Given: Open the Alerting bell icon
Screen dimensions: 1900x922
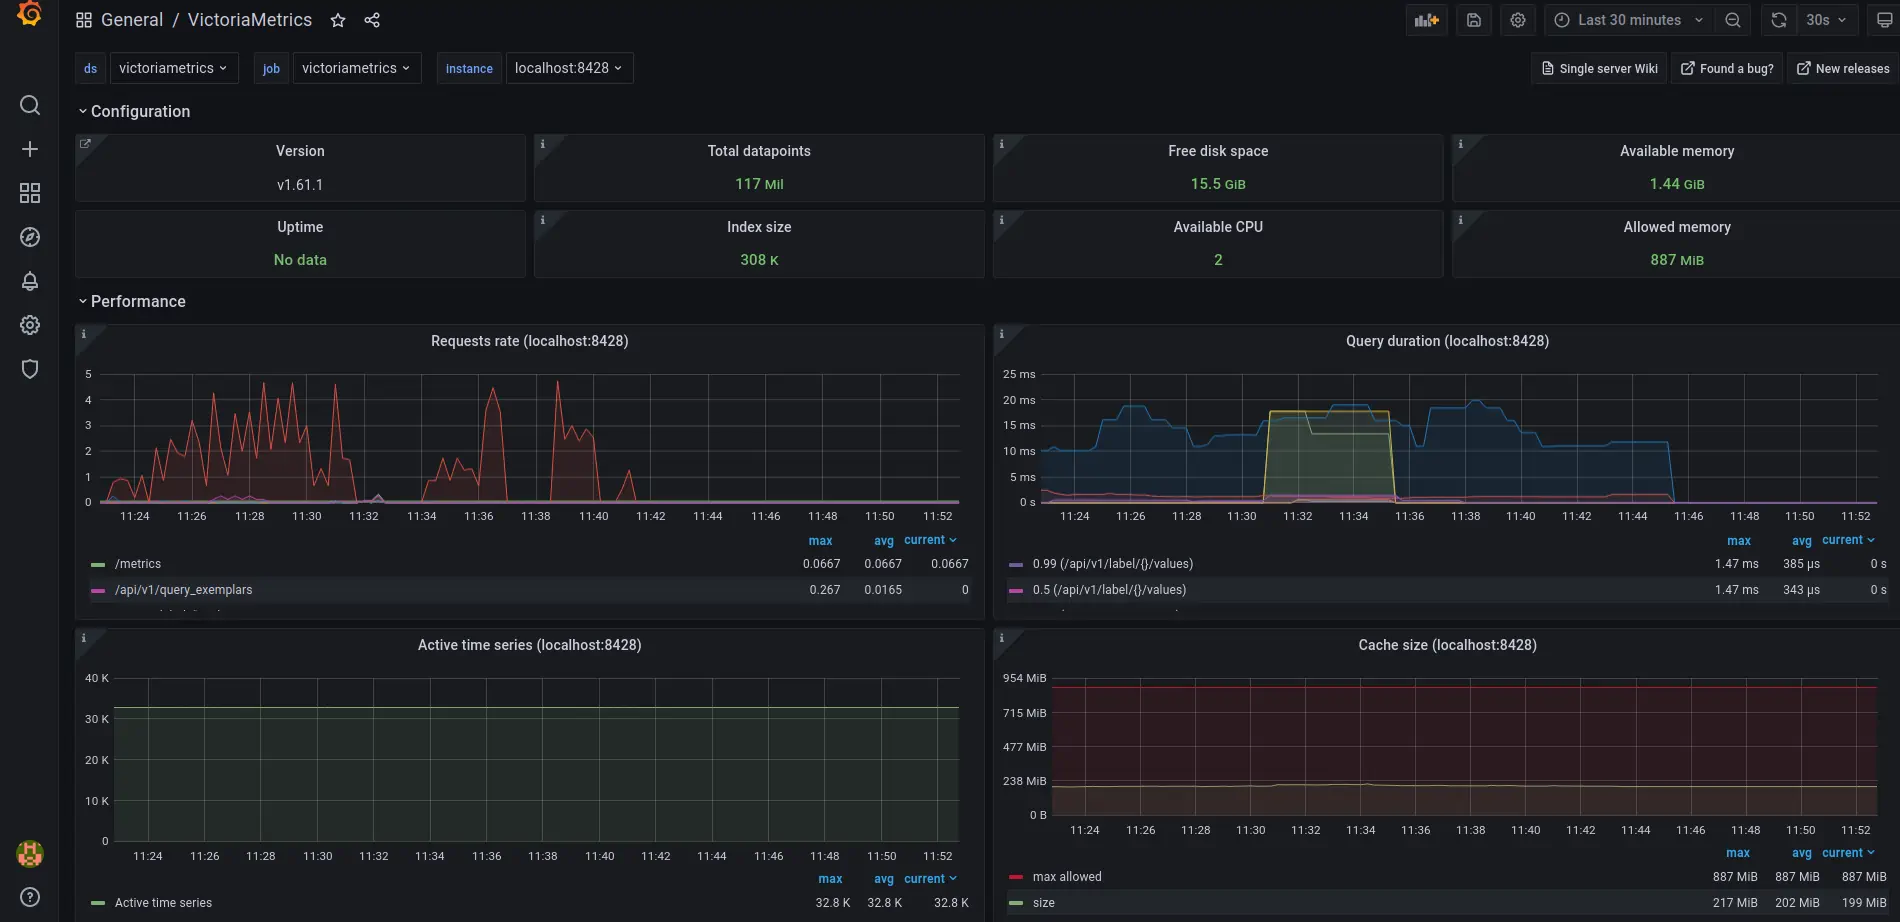Looking at the screenshot, I should point(30,281).
